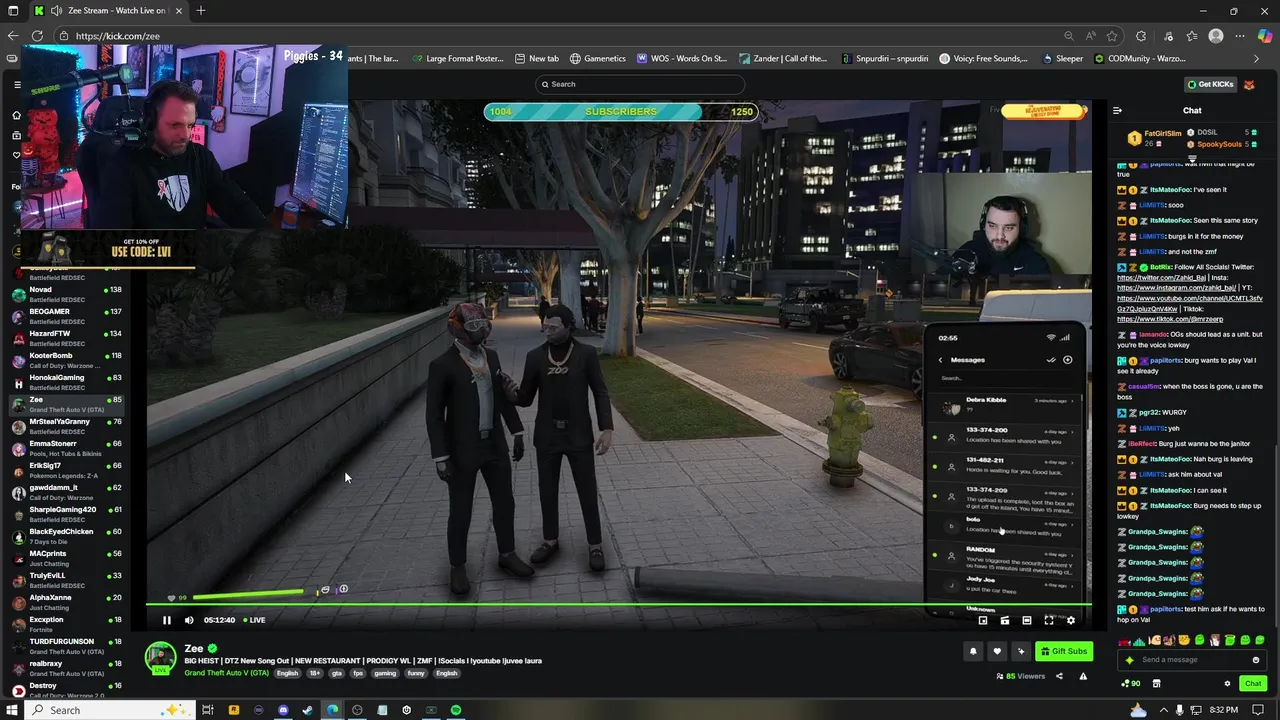Toggle the follow heart for Zee
This screenshot has width=1280, height=720.
[997, 651]
